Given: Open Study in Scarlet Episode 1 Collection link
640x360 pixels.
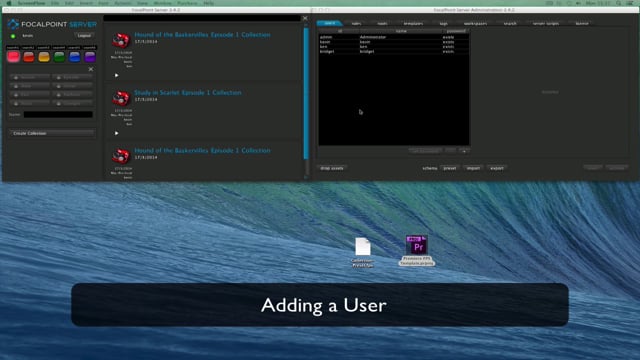Looking at the screenshot, I should tap(188, 93).
